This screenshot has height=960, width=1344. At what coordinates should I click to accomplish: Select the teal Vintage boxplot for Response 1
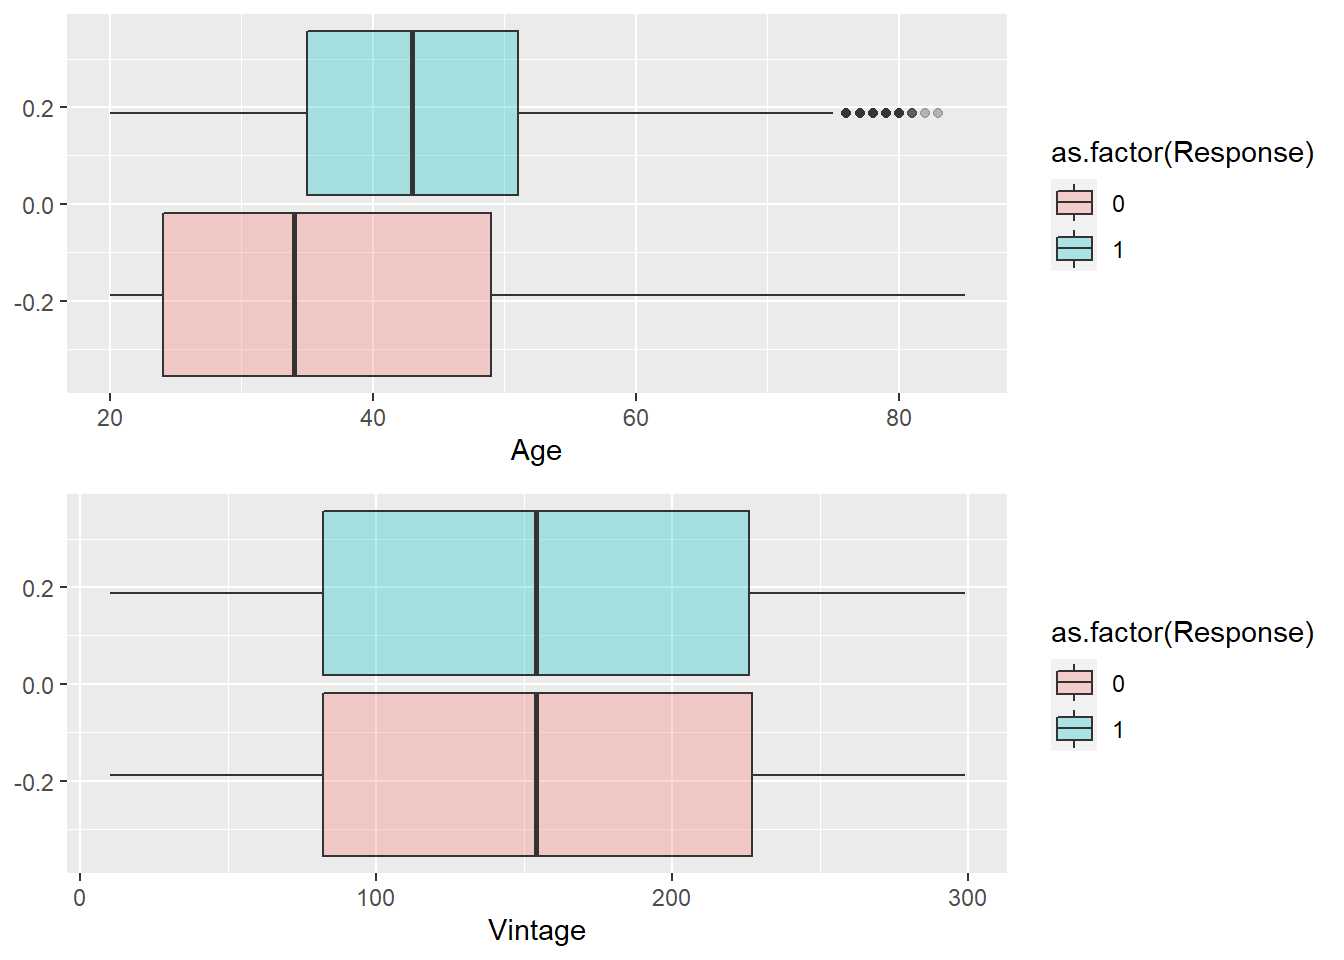click(x=536, y=593)
